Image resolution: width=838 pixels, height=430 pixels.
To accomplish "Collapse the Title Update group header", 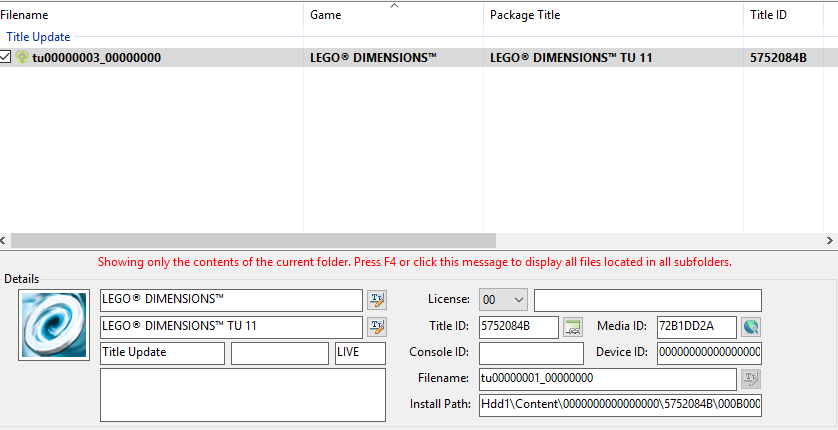I will tap(38, 37).
